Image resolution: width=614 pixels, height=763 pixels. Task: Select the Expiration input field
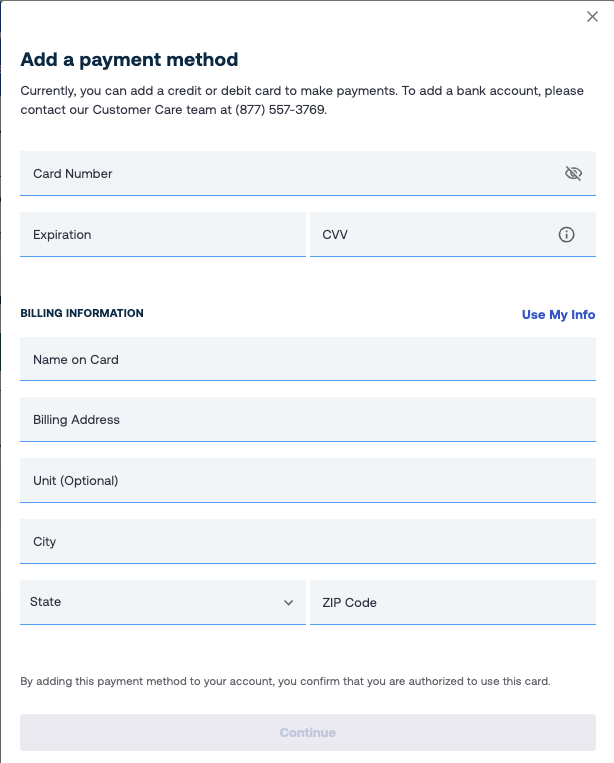[162, 235]
